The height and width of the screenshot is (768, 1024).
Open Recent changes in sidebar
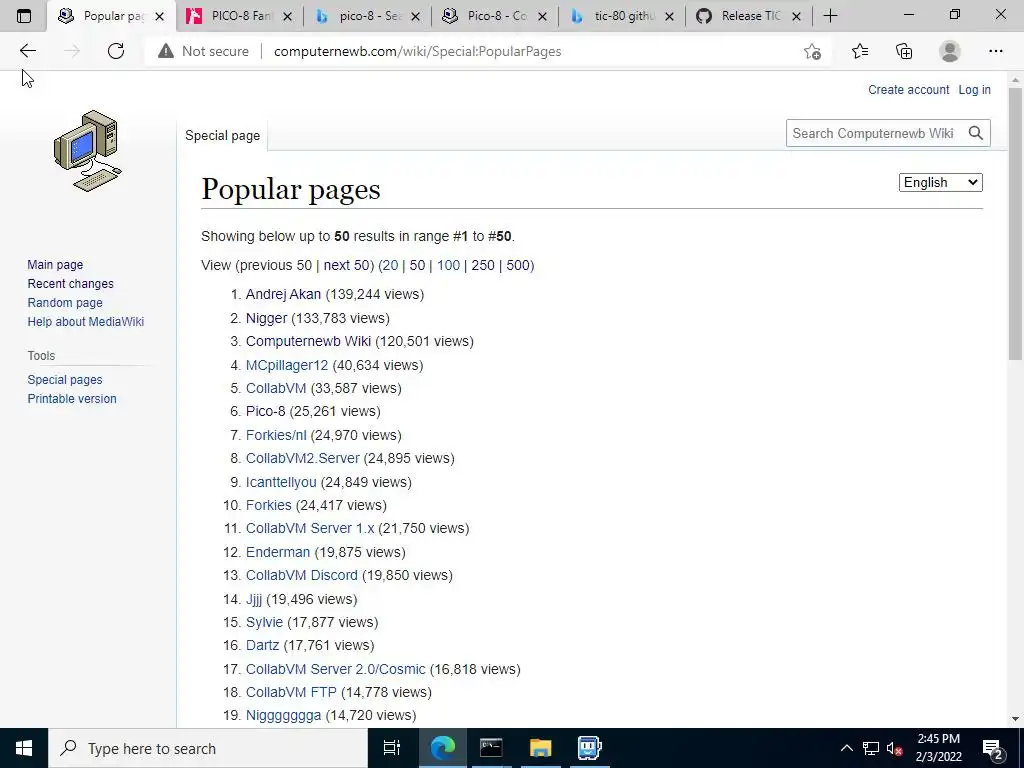[x=71, y=283]
